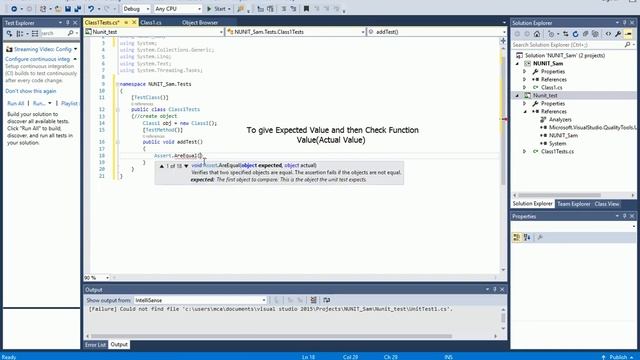Click Home icon in Solution Explorer

[537, 34]
